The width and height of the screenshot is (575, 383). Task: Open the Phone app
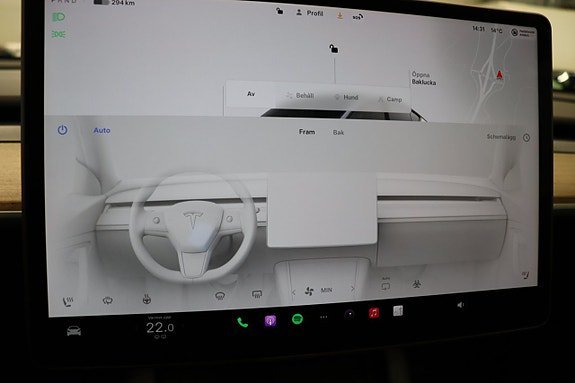(x=242, y=322)
